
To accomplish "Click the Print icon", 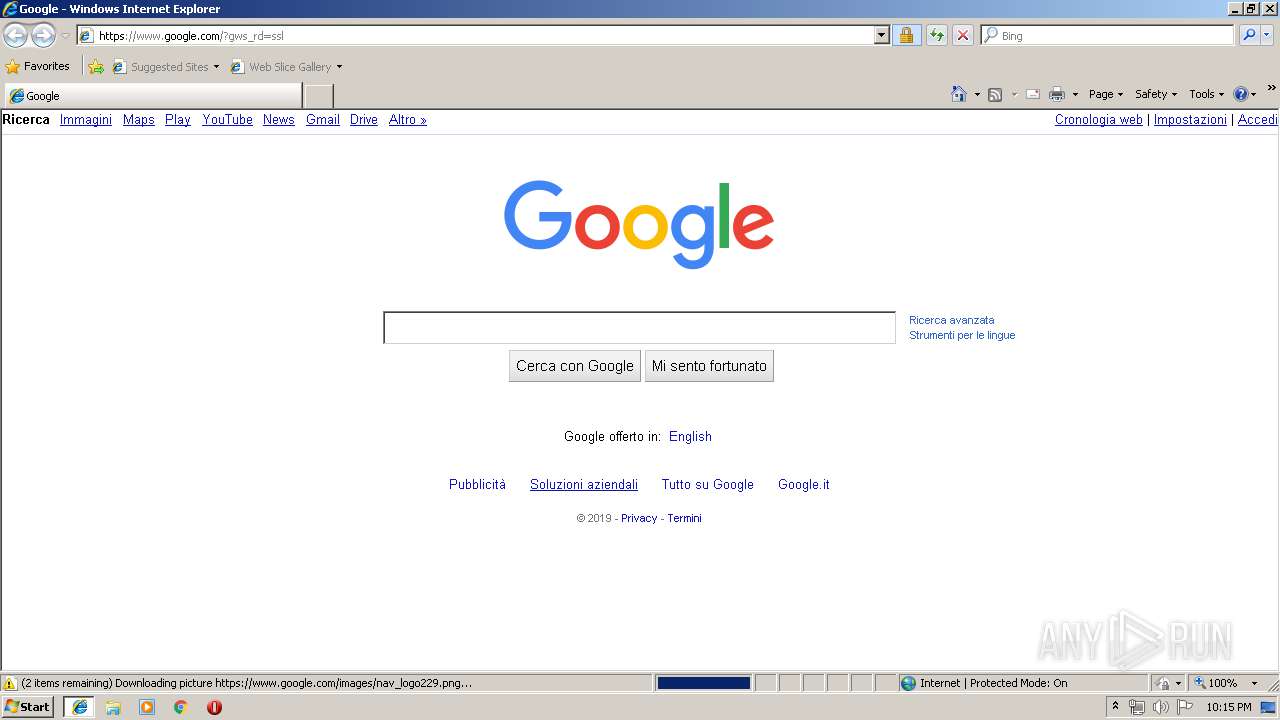I will coord(1057,94).
